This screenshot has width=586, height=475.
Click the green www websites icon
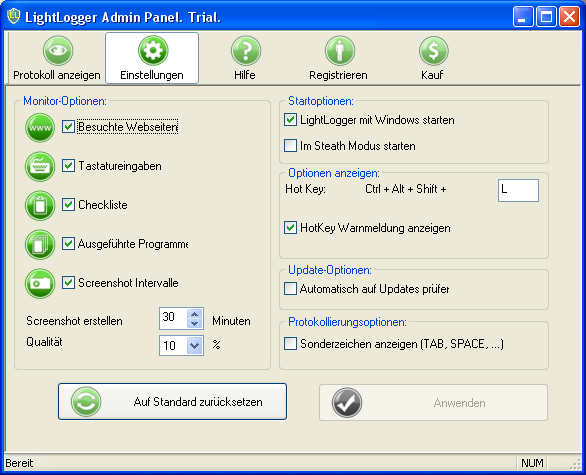pyautogui.click(x=40, y=127)
